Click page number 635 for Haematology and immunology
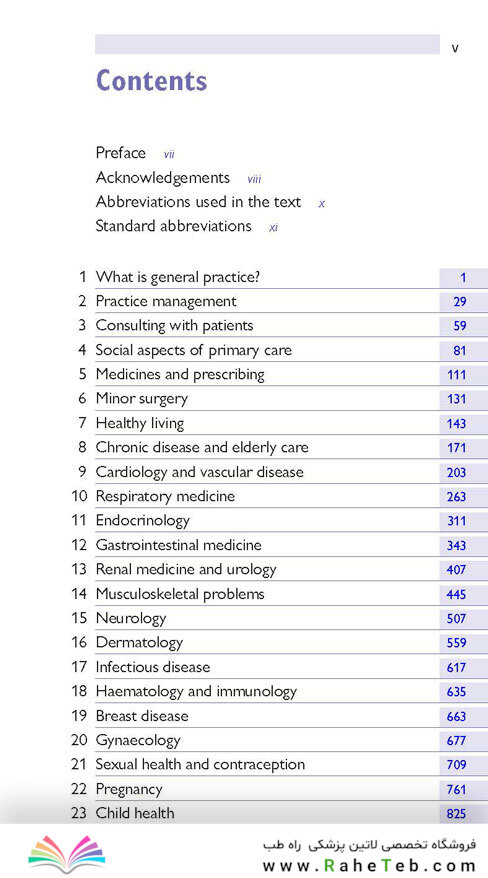 tap(457, 692)
